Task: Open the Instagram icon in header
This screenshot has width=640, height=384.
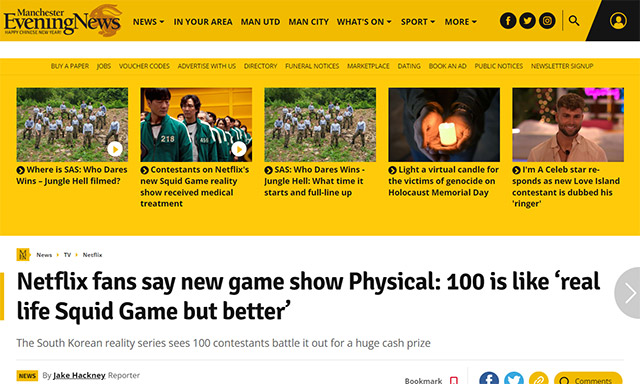Action: (x=547, y=20)
